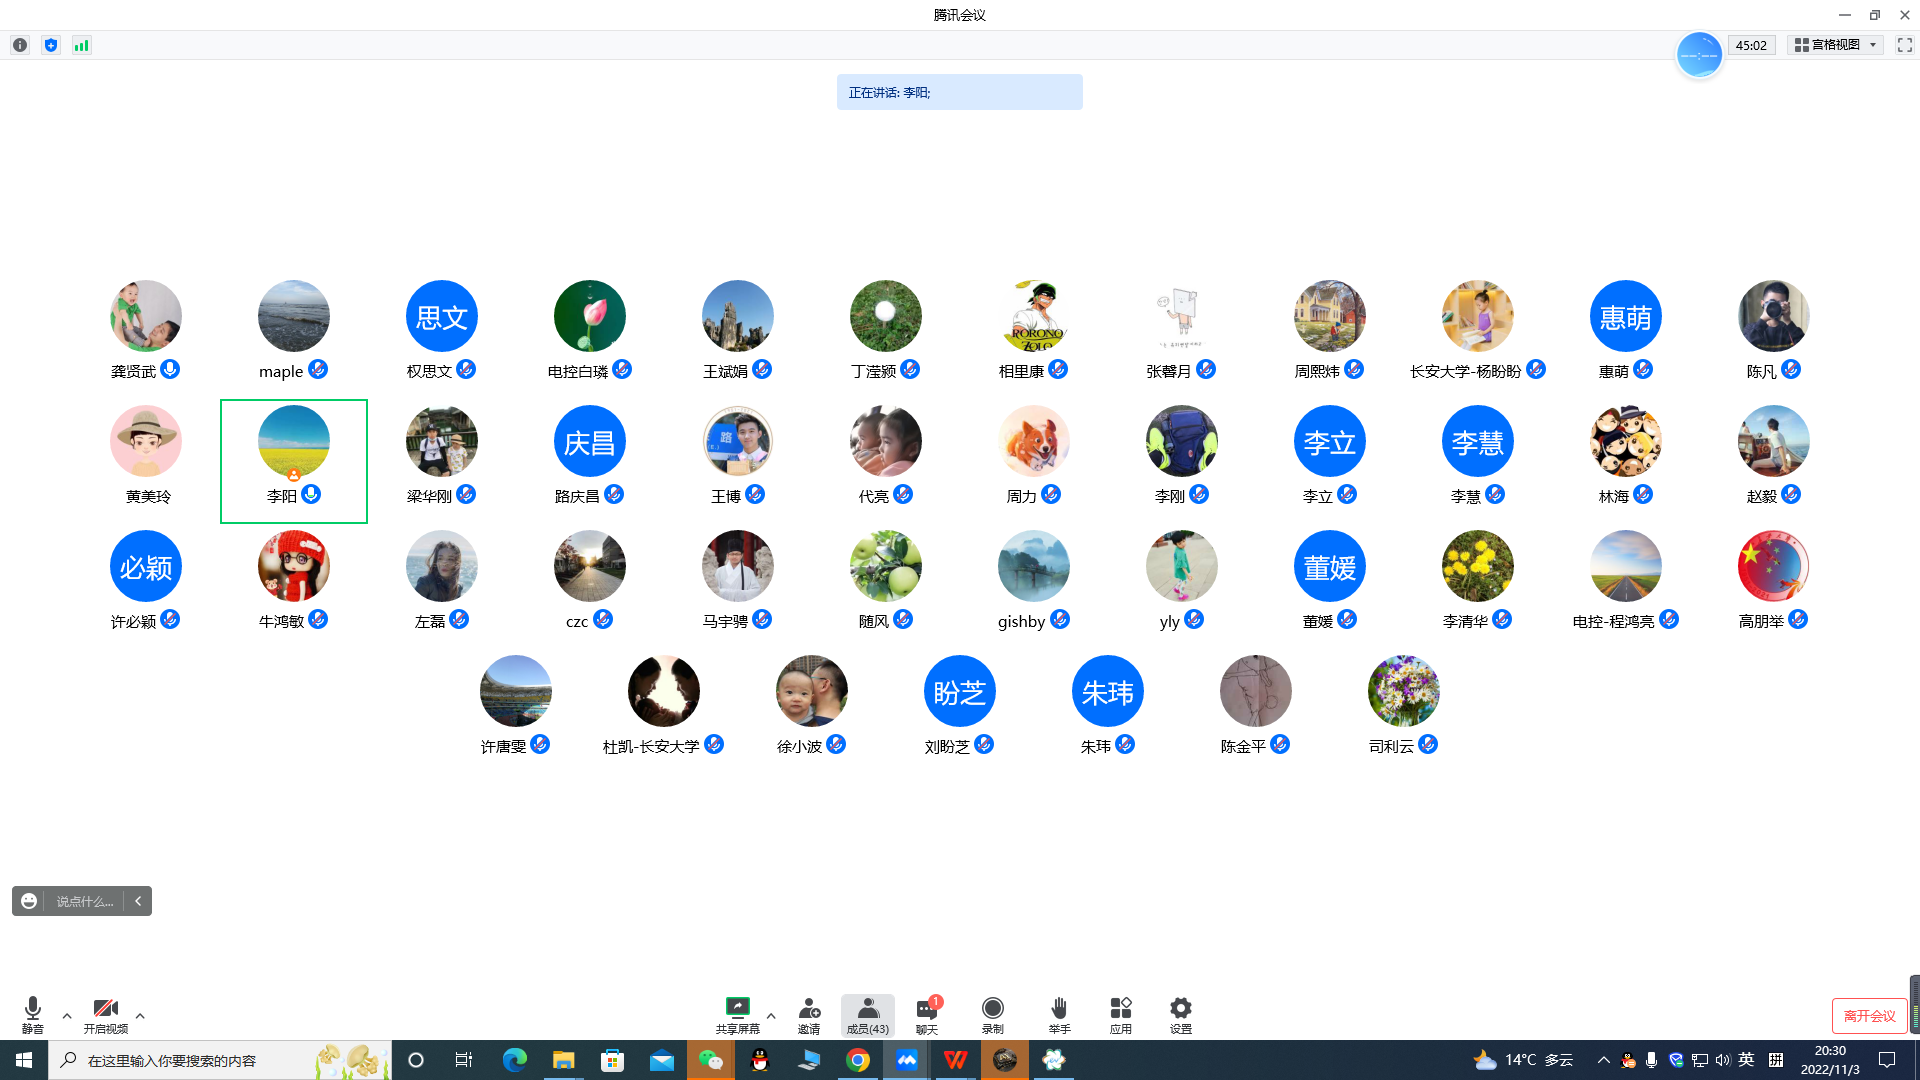The image size is (1920, 1080).
Task: Click the 离开会议 leave meeting button
Action: pyautogui.click(x=1869, y=1016)
